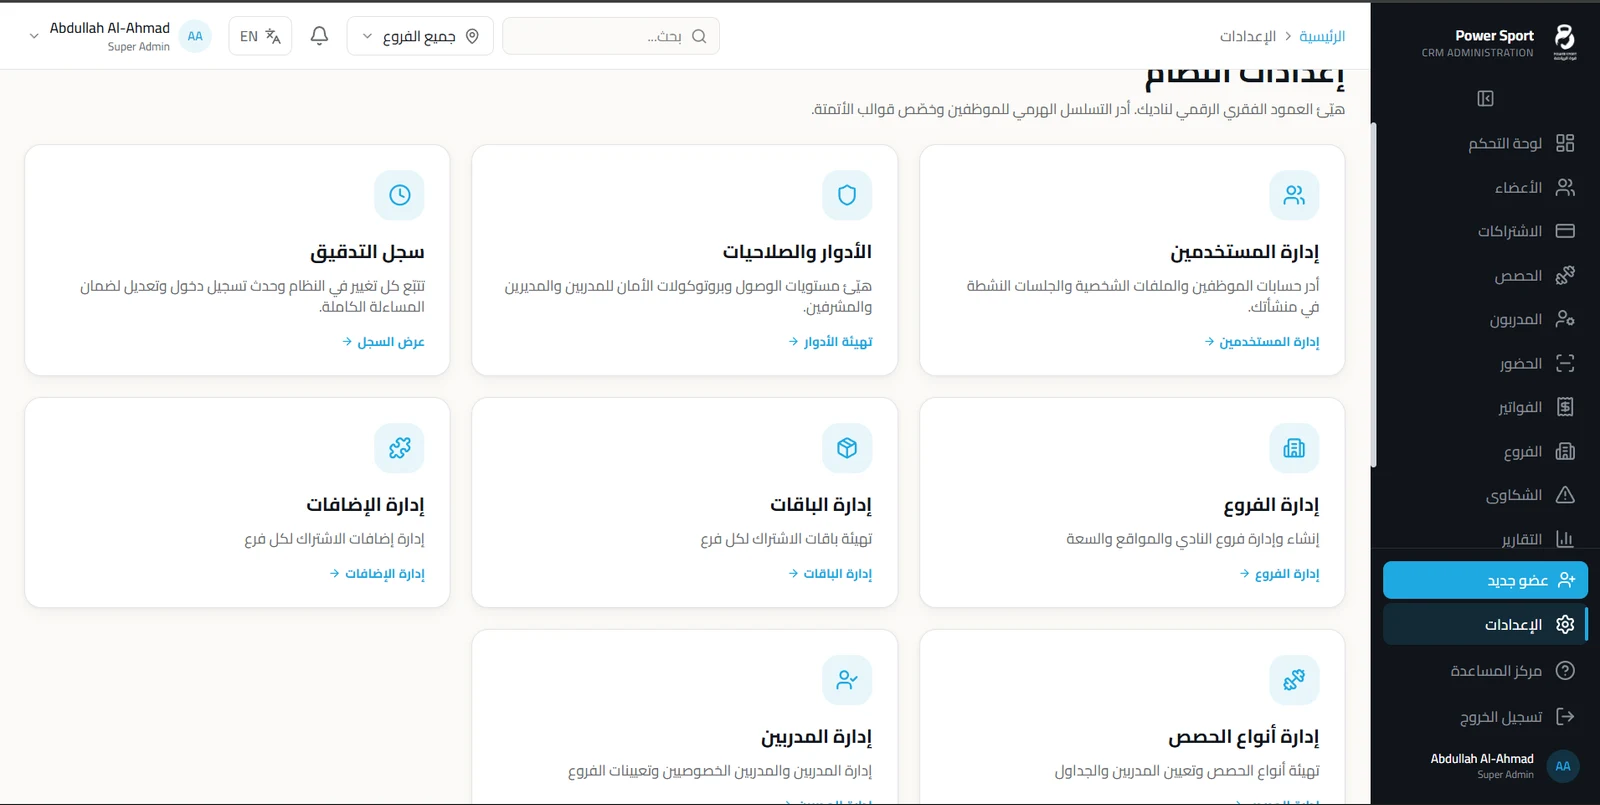Open notifications bell icon

click(x=319, y=36)
